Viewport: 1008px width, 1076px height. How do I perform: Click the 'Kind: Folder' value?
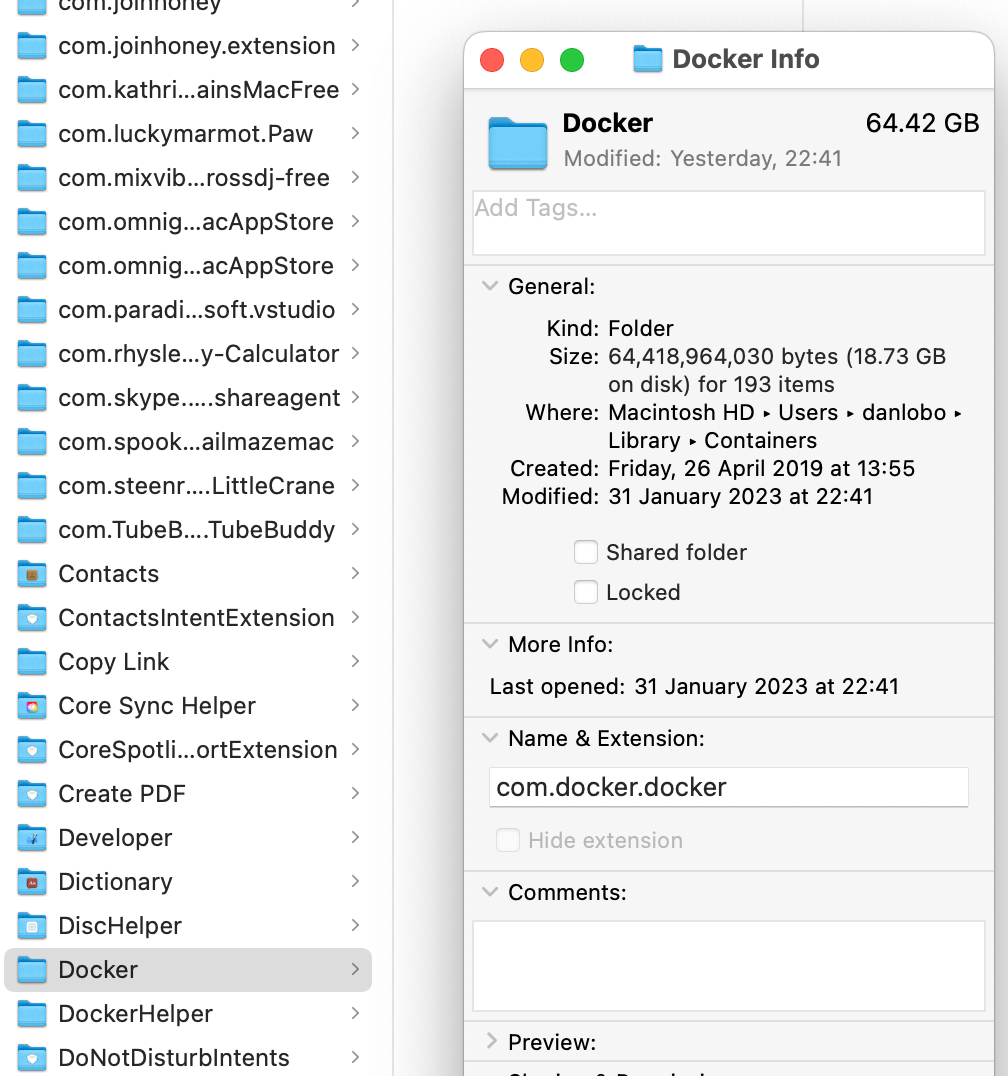point(641,329)
